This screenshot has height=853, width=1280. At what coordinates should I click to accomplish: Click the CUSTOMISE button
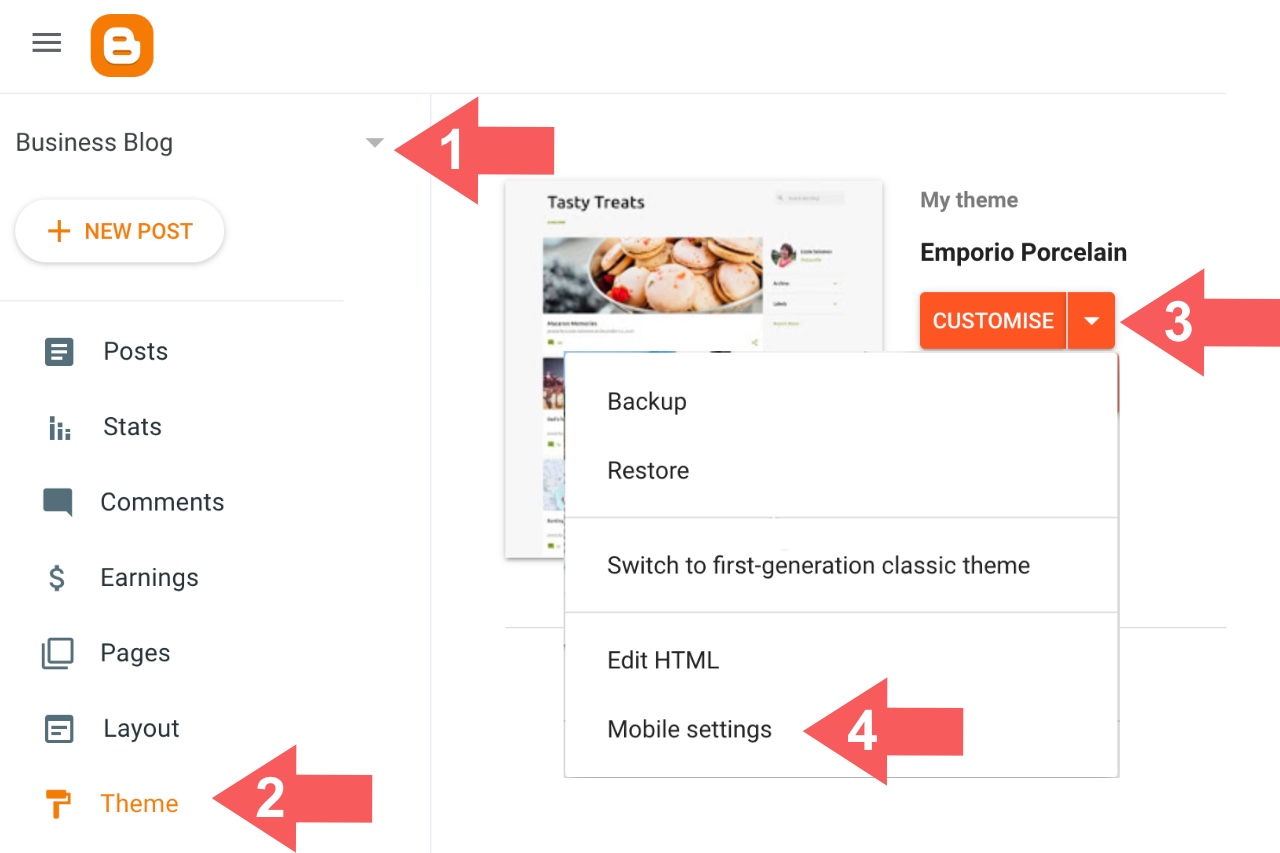993,321
